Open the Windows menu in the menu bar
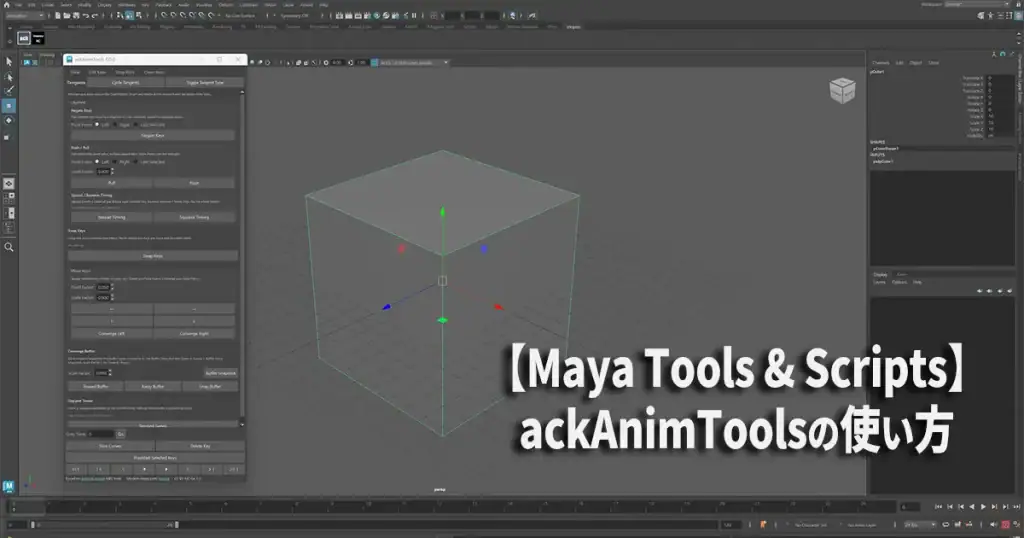The width and height of the screenshot is (1024, 538). pyautogui.click(x=127, y=5)
